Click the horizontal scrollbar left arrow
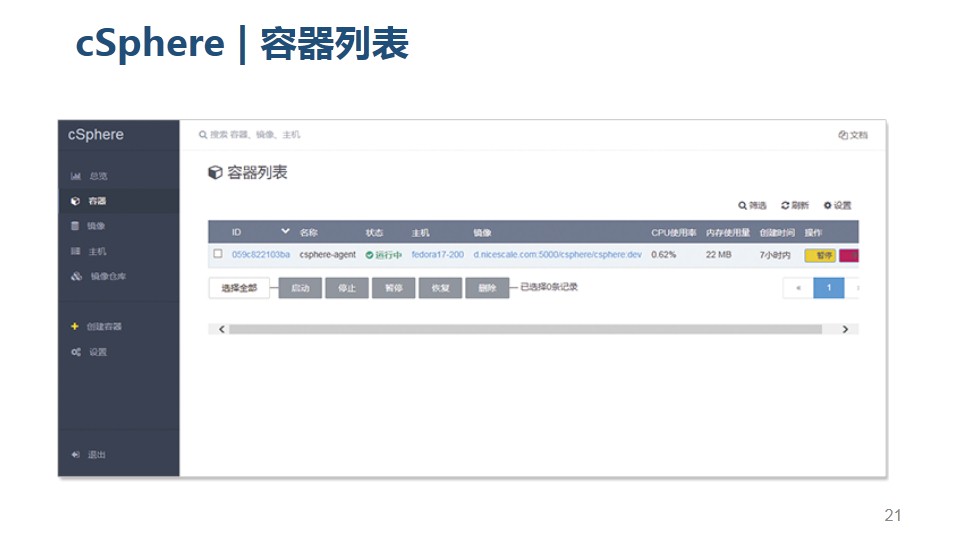960x540 pixels. (x=222, y=329)
